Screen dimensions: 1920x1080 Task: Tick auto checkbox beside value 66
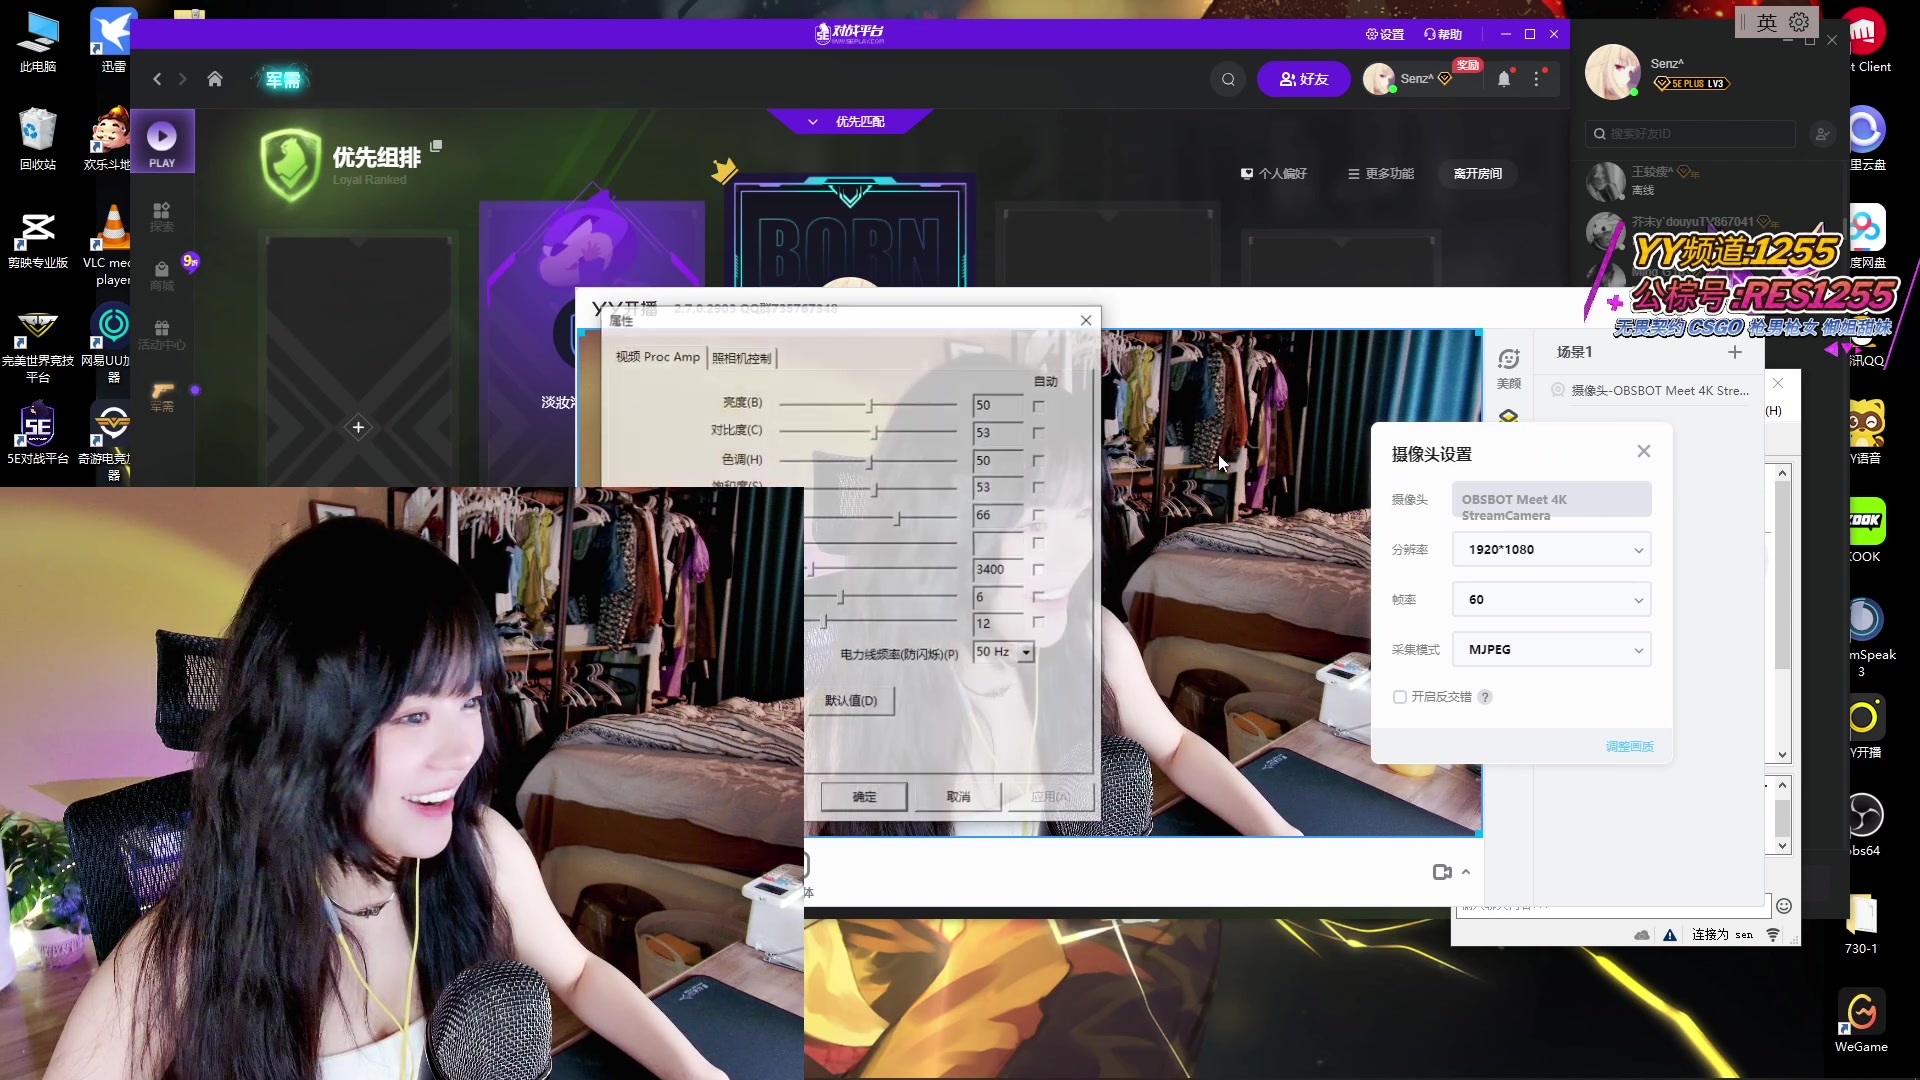pos(1038,515)
